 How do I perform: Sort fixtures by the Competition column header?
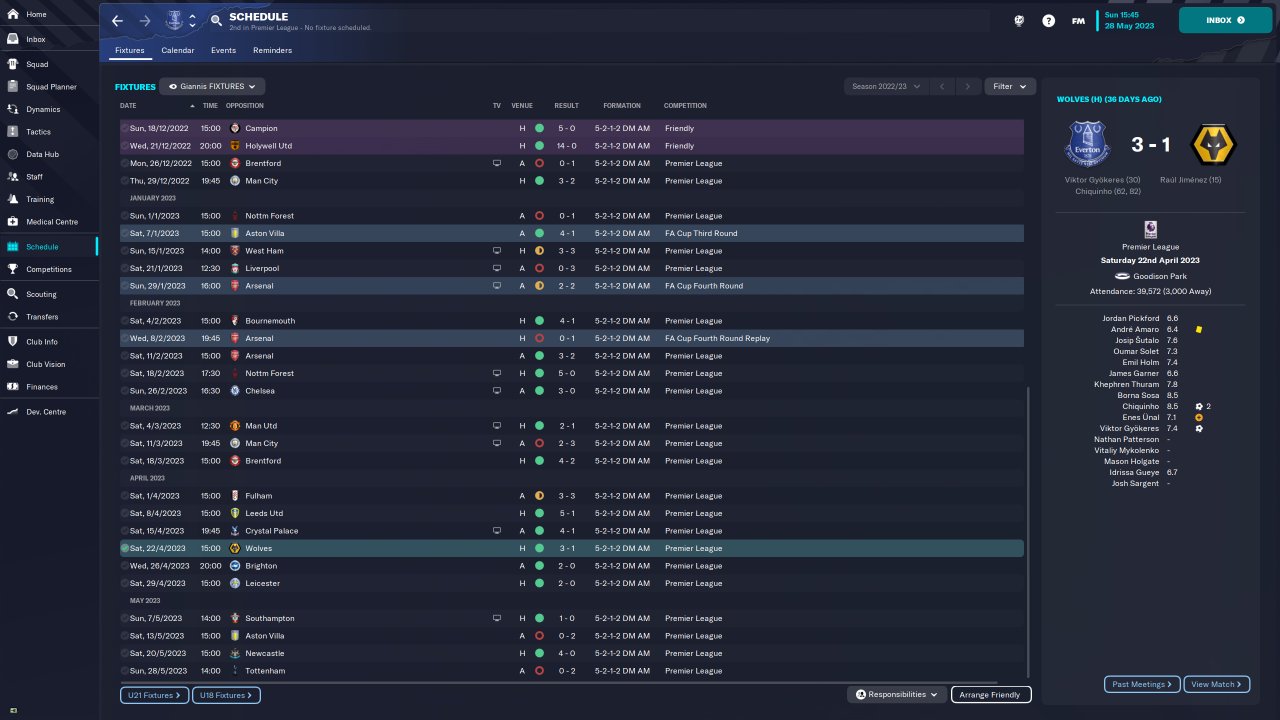[x=685, y=106]
